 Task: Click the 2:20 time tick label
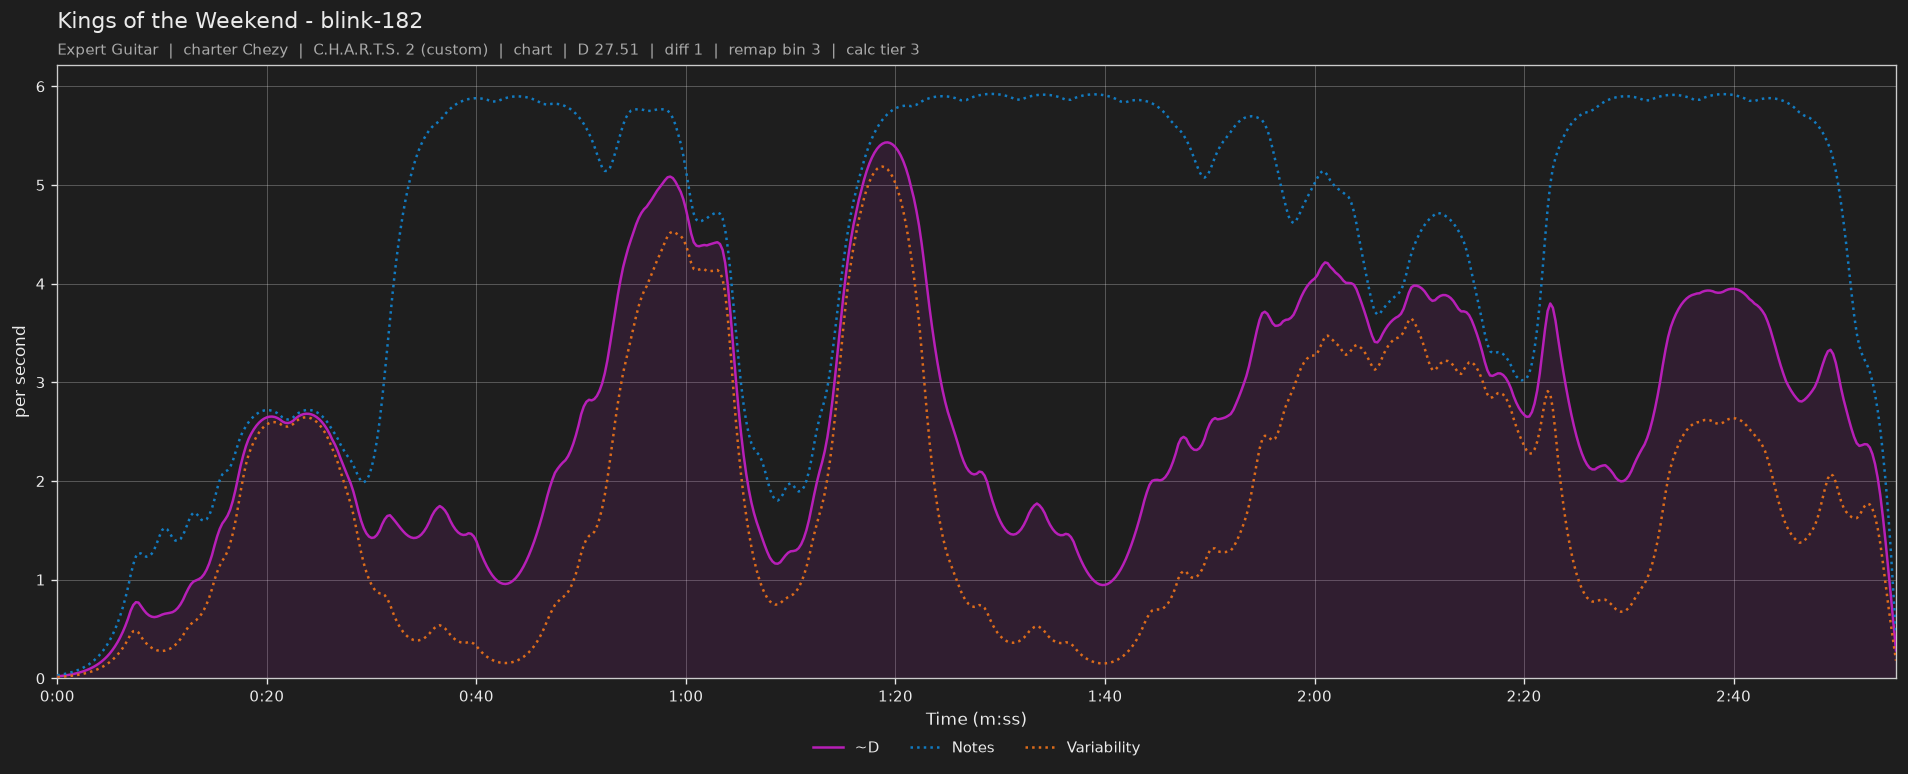coord(1524,696)
